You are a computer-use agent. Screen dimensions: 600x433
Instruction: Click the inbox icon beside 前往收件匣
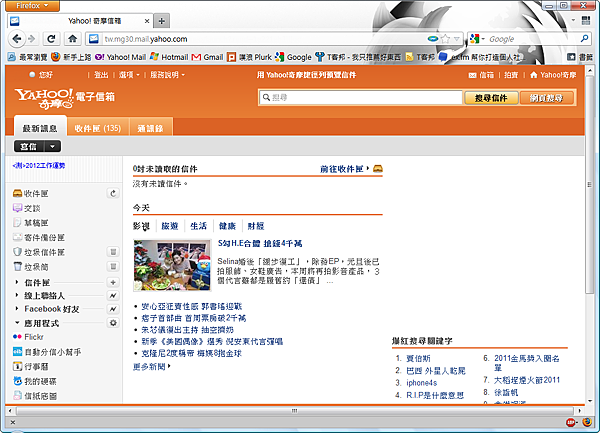[378, 169]
